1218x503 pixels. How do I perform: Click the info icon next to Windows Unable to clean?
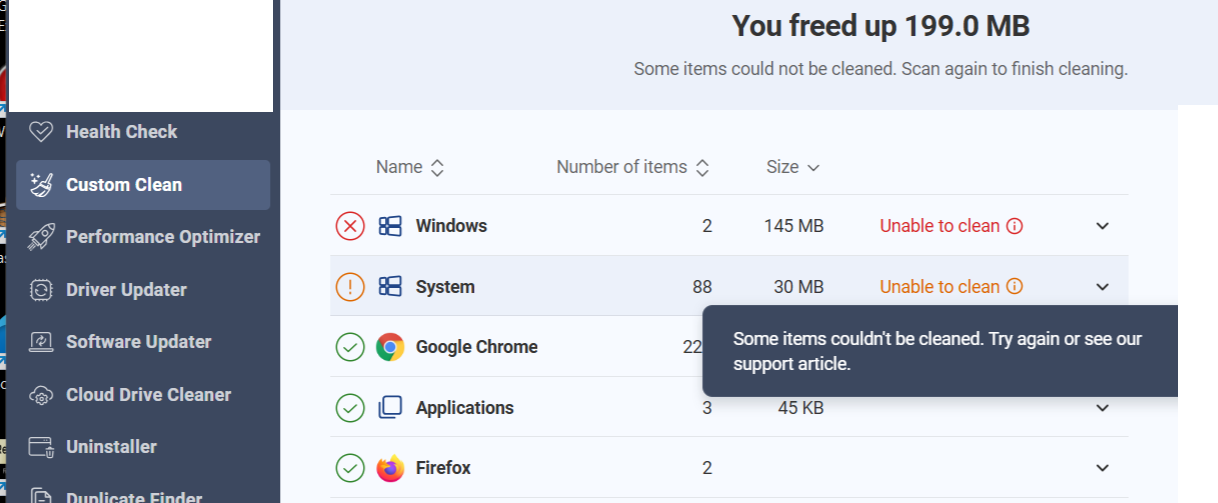[1014, 226]
